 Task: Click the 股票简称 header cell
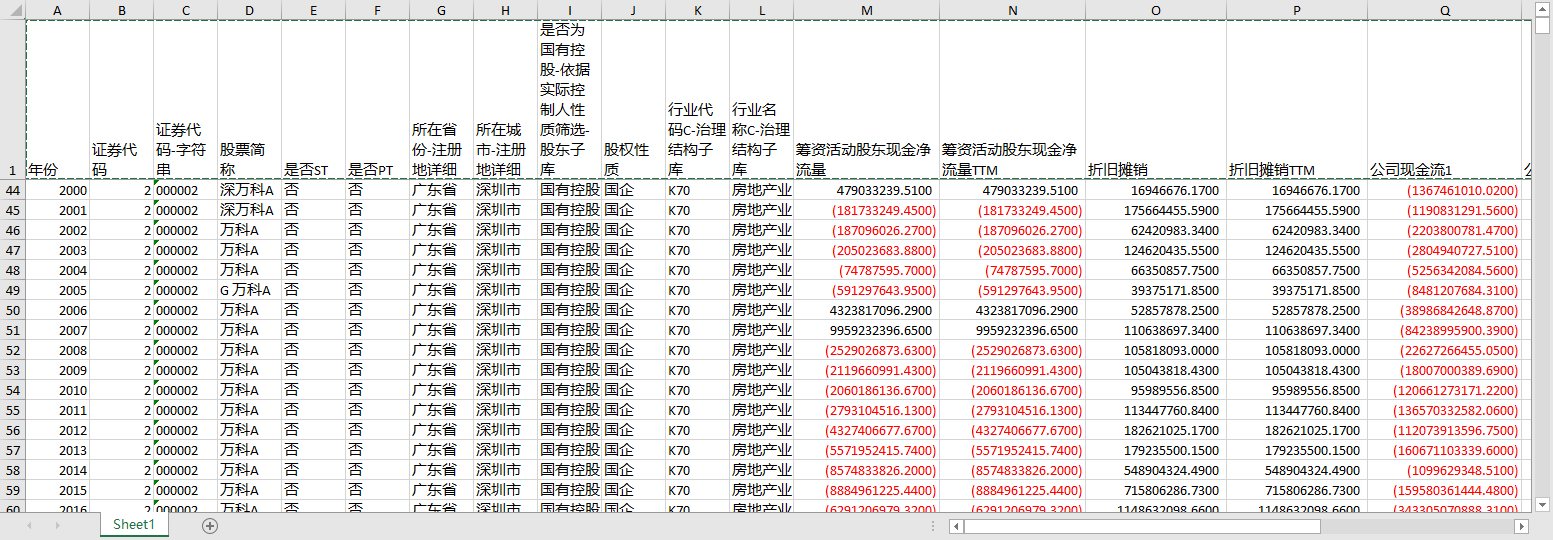coord(249,100)
